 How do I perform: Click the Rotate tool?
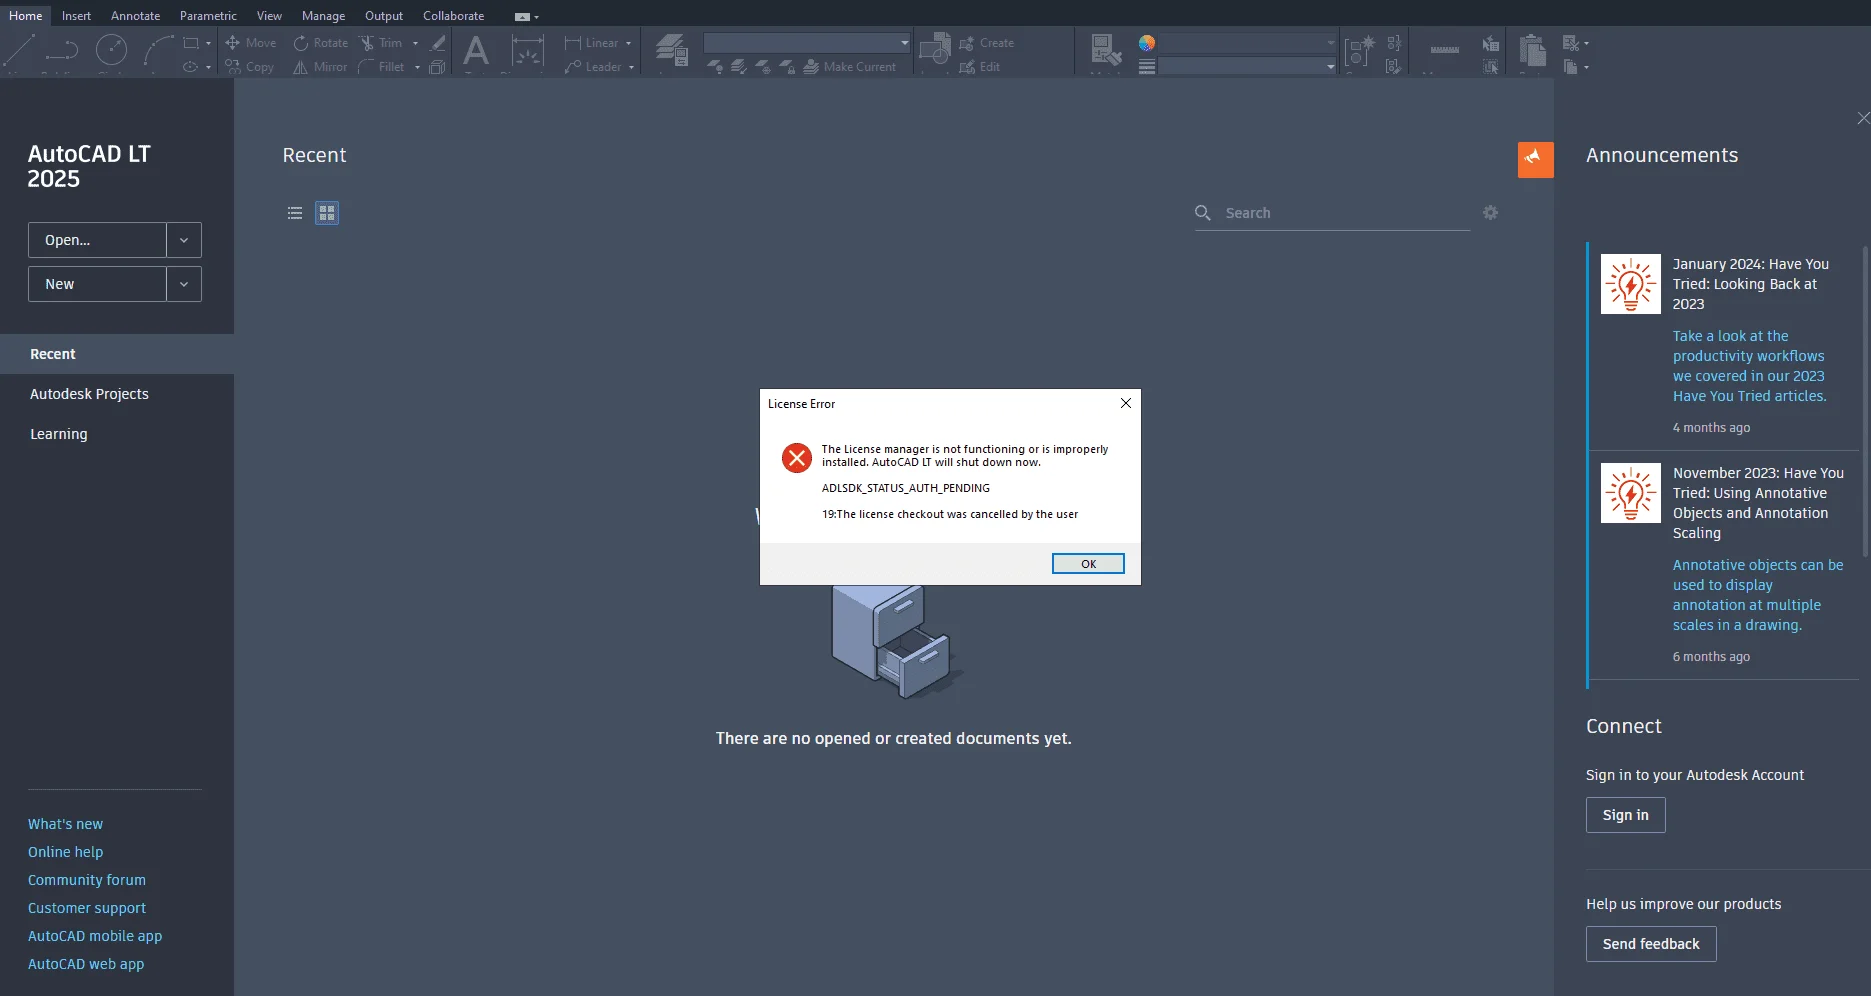pos(320,43)
